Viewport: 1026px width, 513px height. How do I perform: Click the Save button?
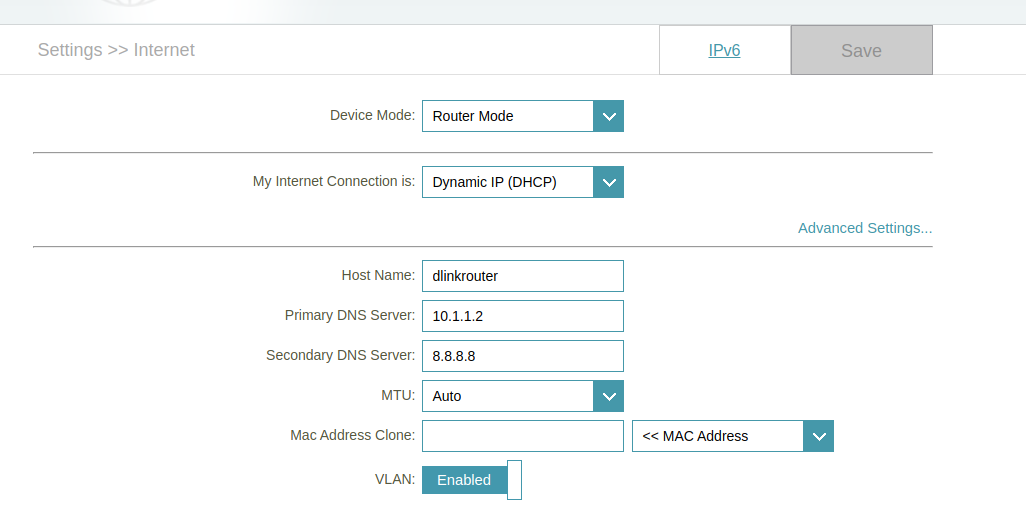pyautogui.click(x=862, y=50)
